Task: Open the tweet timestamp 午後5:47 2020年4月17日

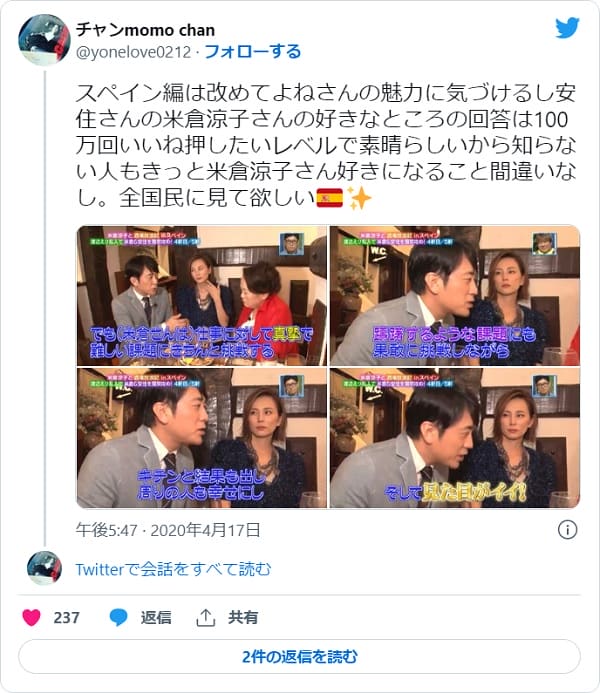Action: (168, 530)
